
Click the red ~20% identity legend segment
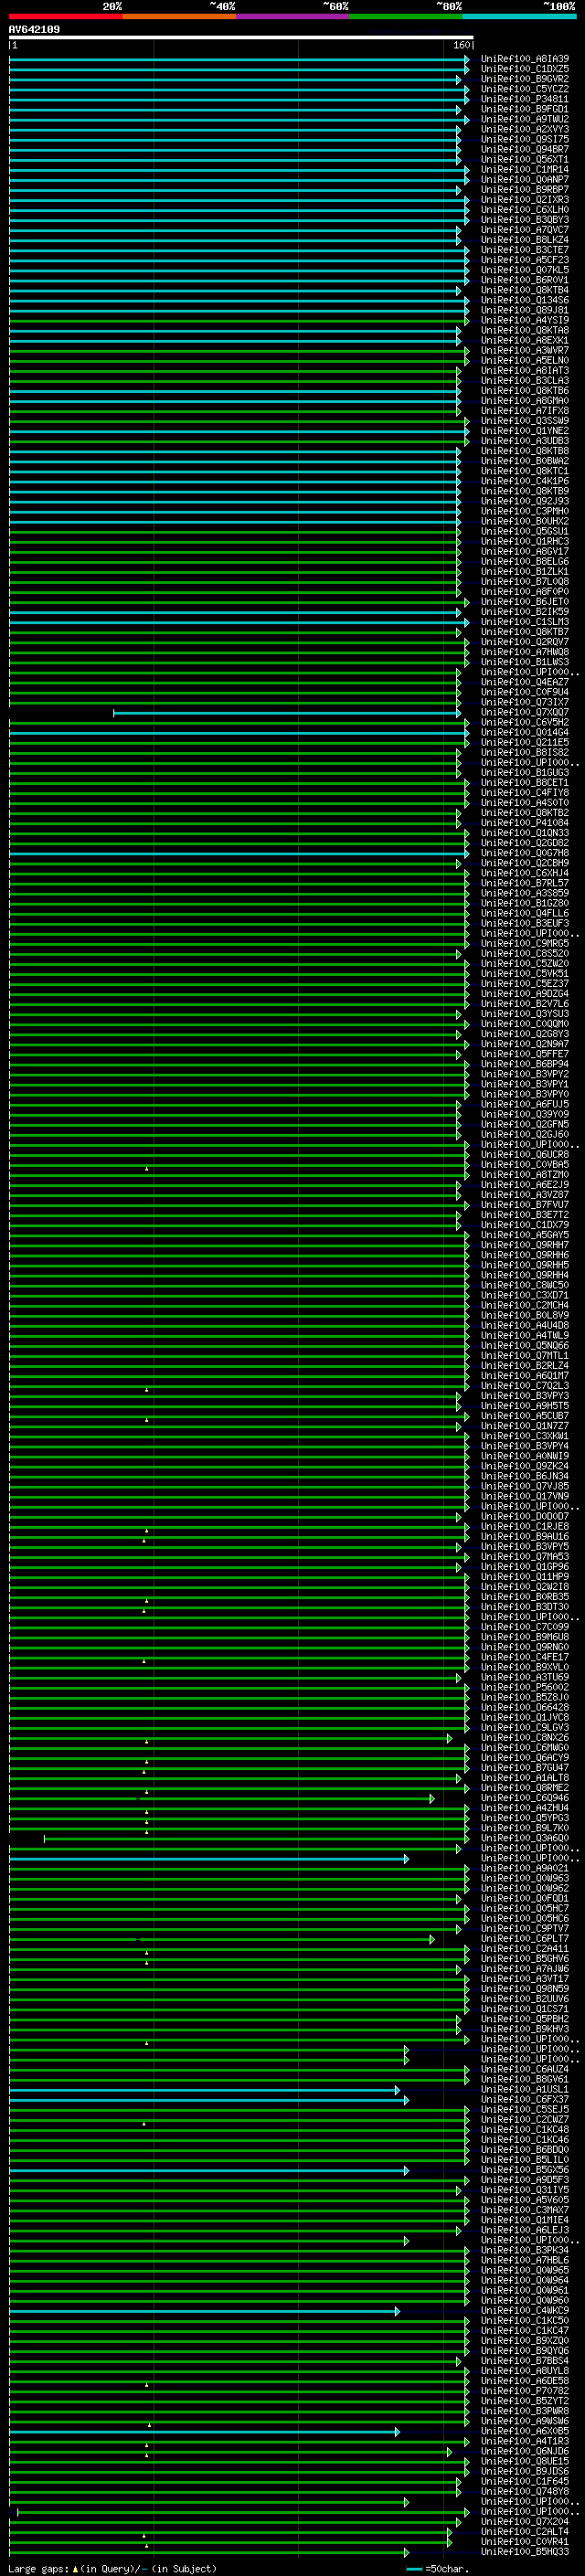pos(66,16)
